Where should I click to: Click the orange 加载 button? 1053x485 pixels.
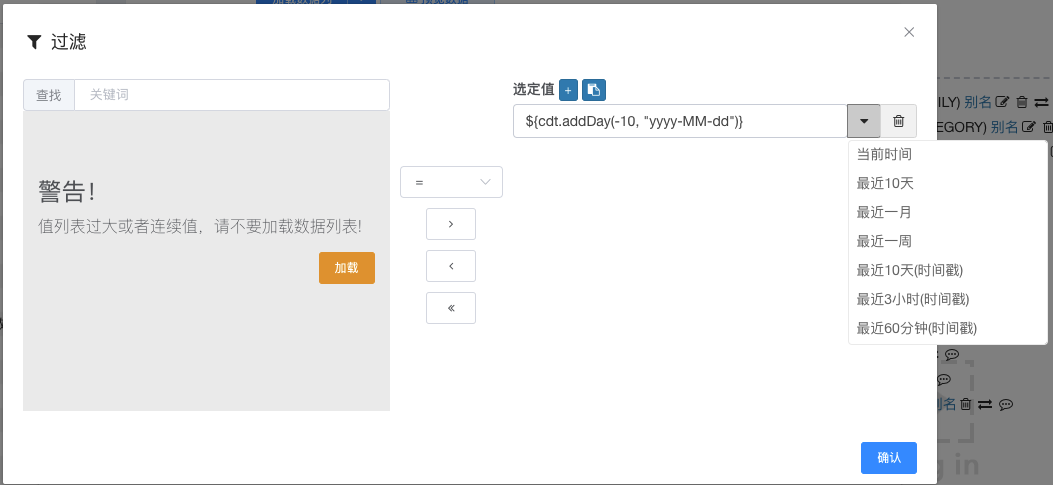click(x=347, y=268)
